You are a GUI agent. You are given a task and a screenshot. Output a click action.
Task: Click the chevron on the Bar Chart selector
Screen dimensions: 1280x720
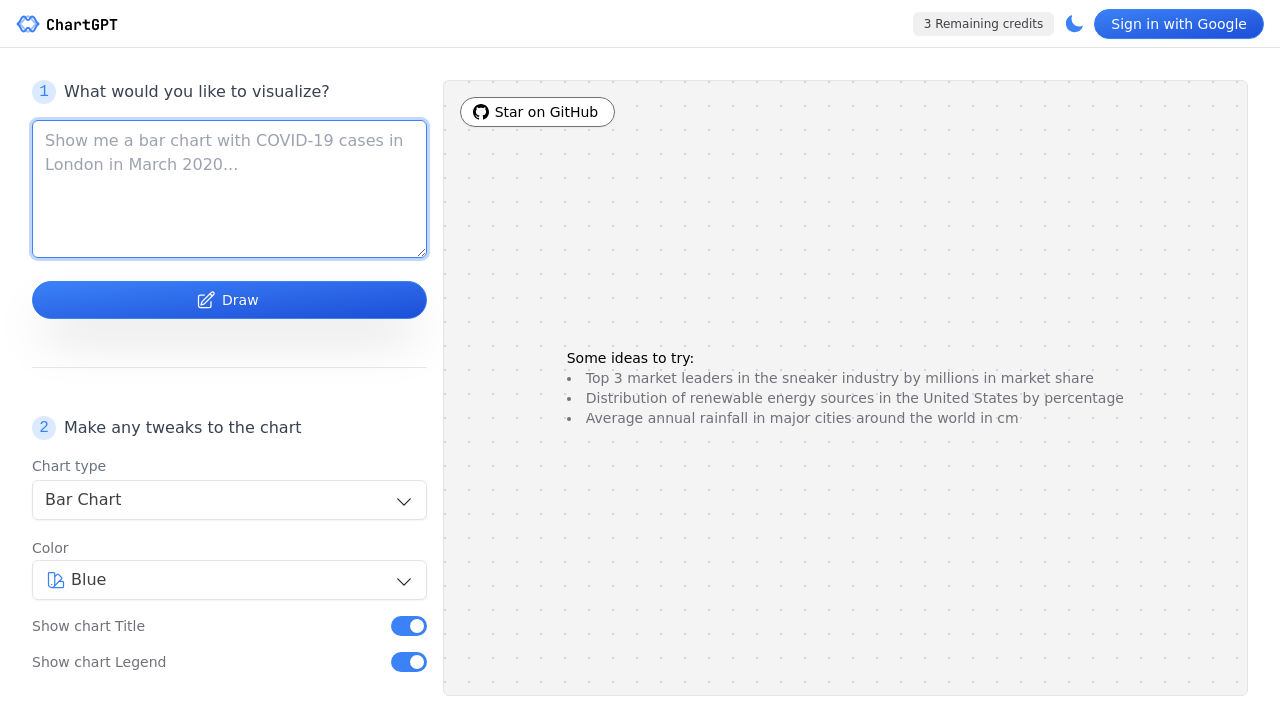[403, 500]
